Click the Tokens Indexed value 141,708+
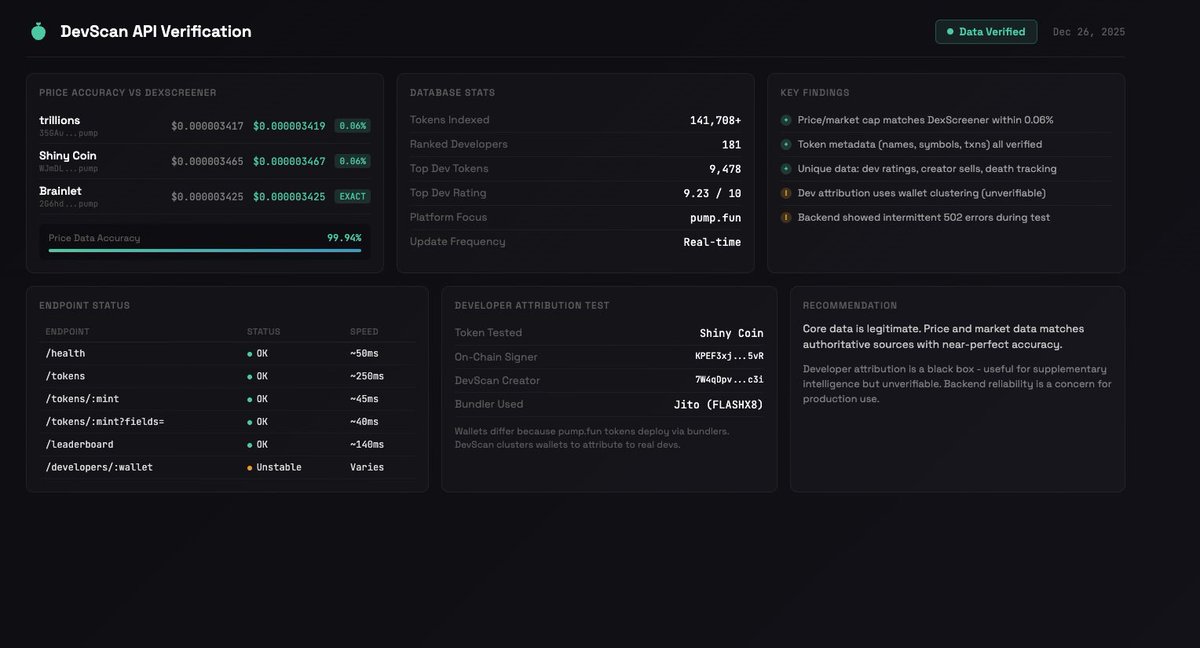Image resolution: width=1200 pixels, height=648 pixels. (x=716, y=120)
